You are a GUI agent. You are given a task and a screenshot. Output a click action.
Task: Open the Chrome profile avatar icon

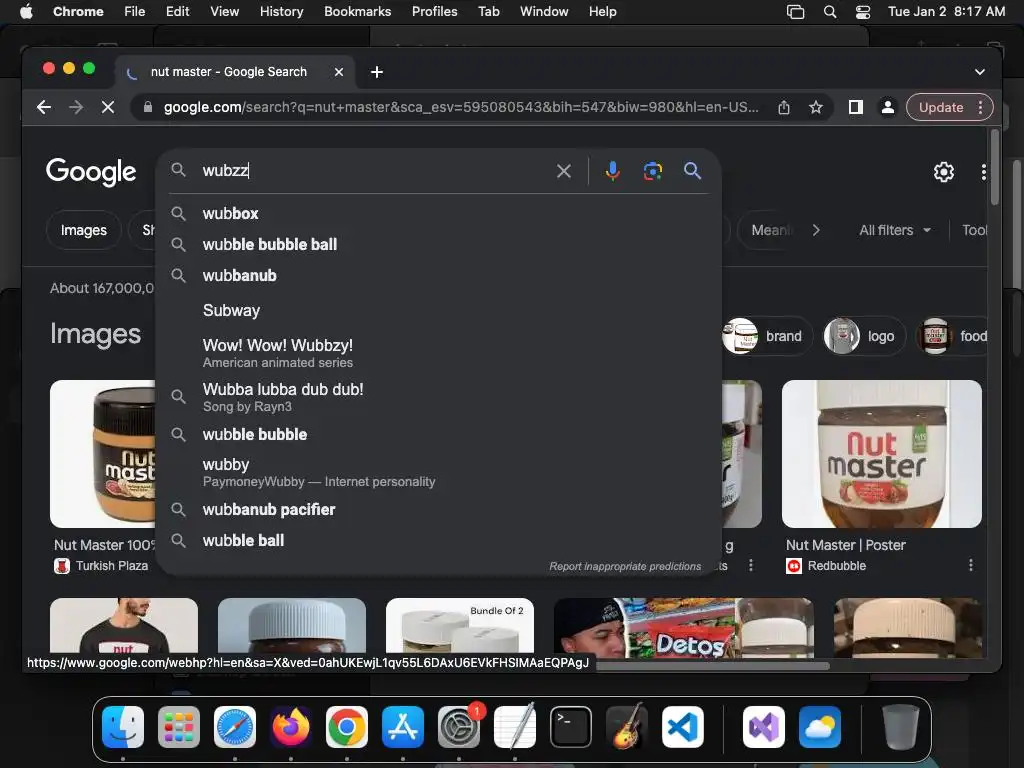[888, 107]
